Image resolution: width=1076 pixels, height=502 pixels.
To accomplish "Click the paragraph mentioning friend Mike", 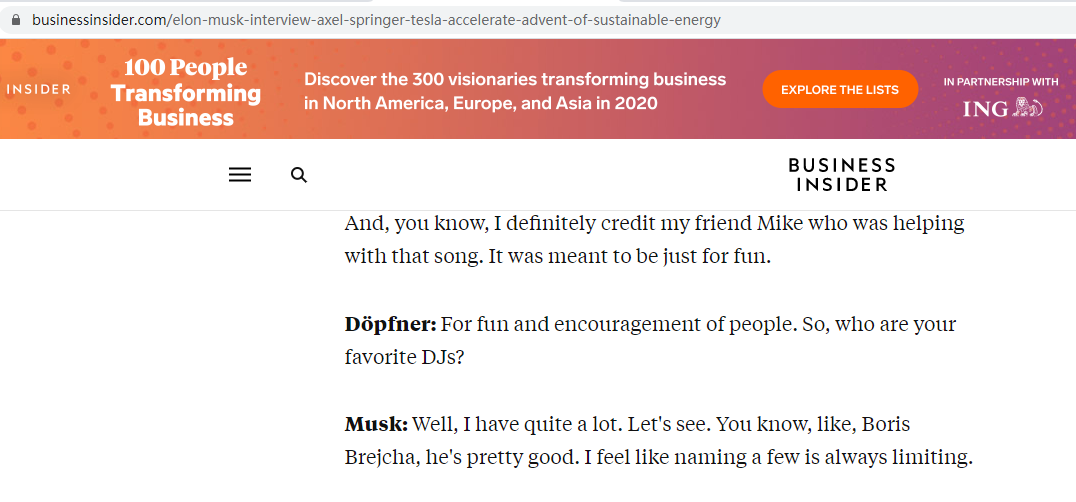I will pyautogui.click(x=654, y=240).
